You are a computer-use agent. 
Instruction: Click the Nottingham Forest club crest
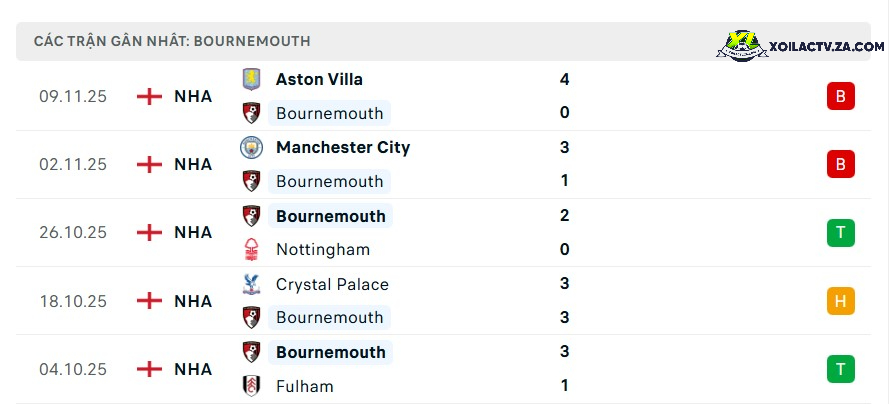pos(251,249)
